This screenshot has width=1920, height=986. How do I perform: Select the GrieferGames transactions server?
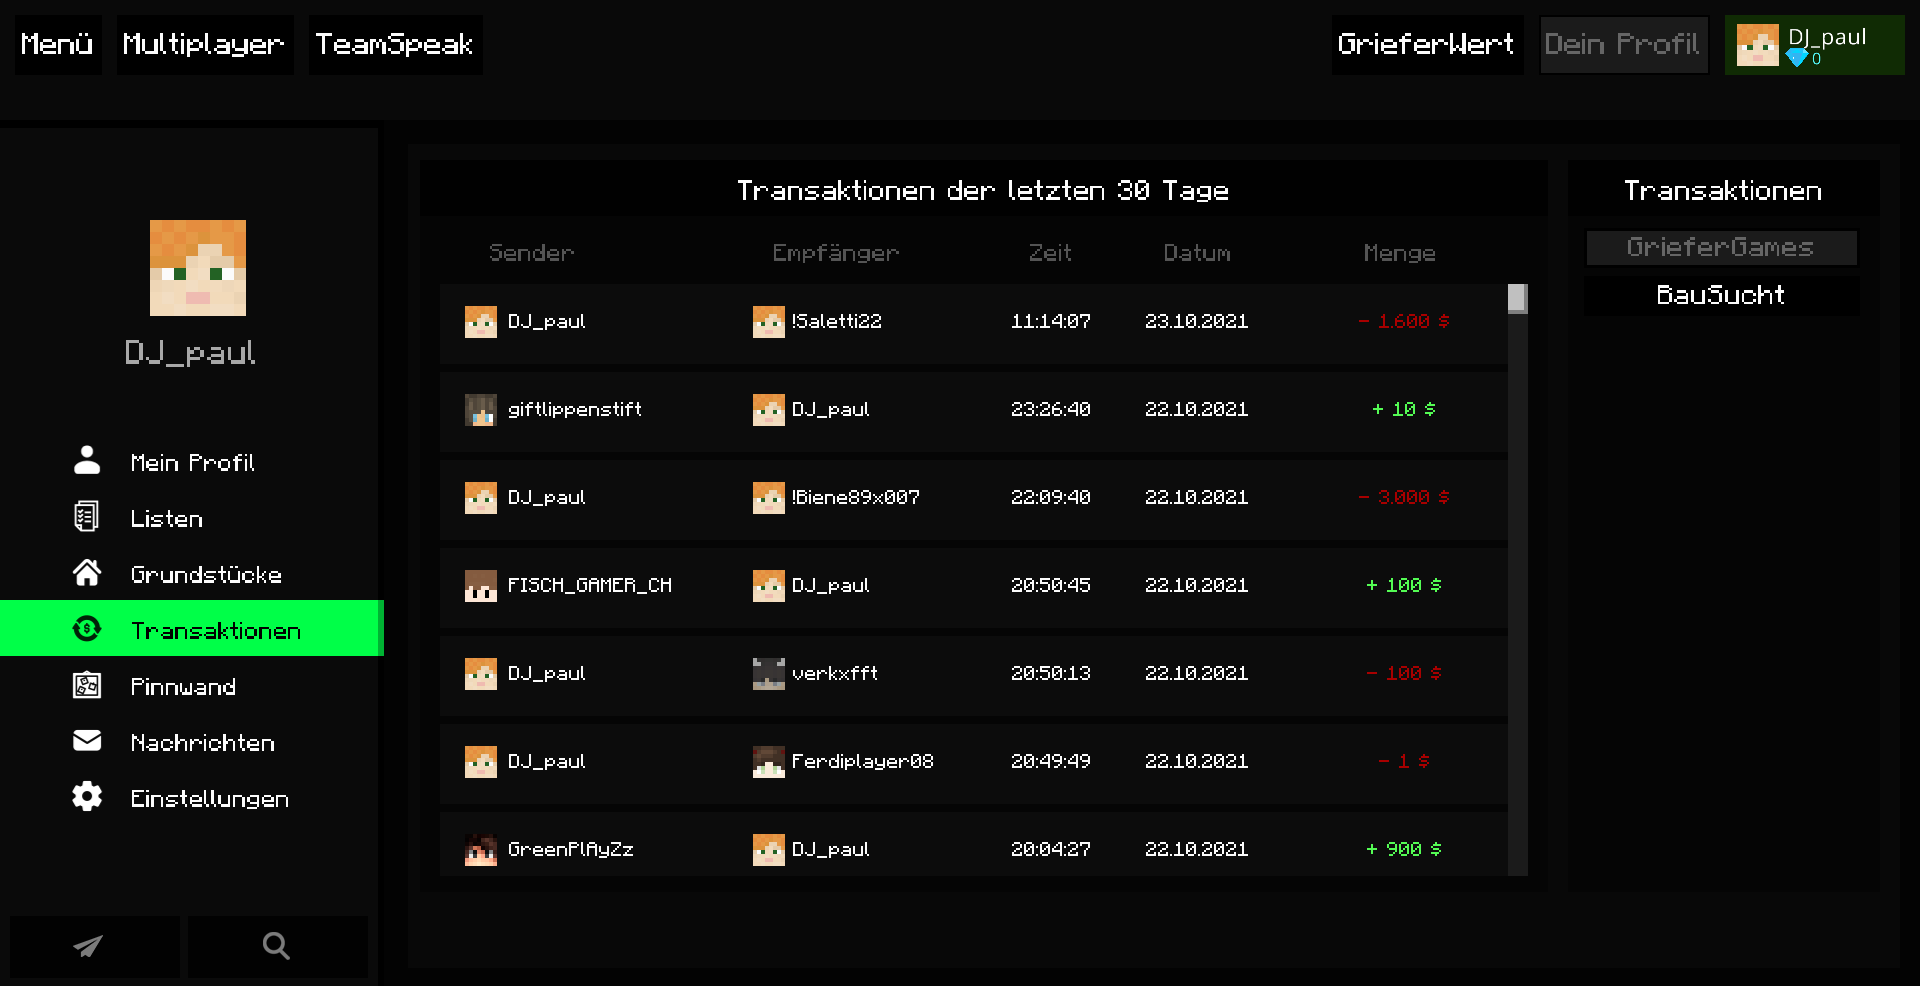[x=1721, y=247]
